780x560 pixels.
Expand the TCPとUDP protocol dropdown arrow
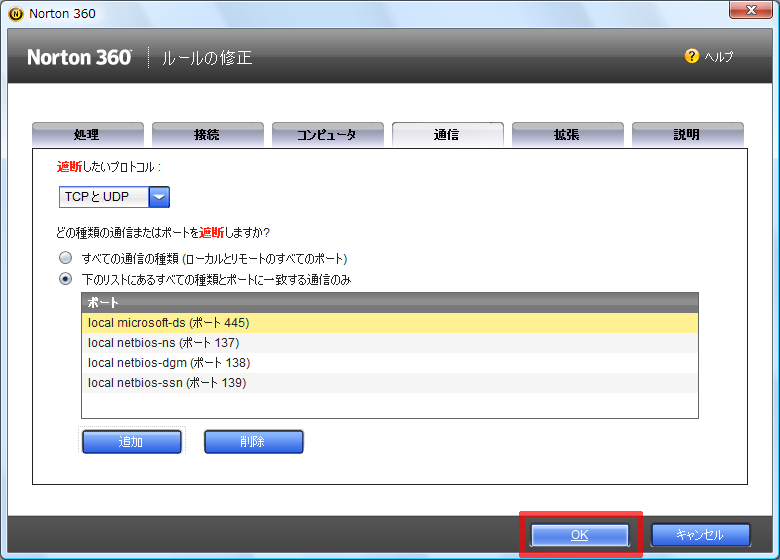[159, 197]
